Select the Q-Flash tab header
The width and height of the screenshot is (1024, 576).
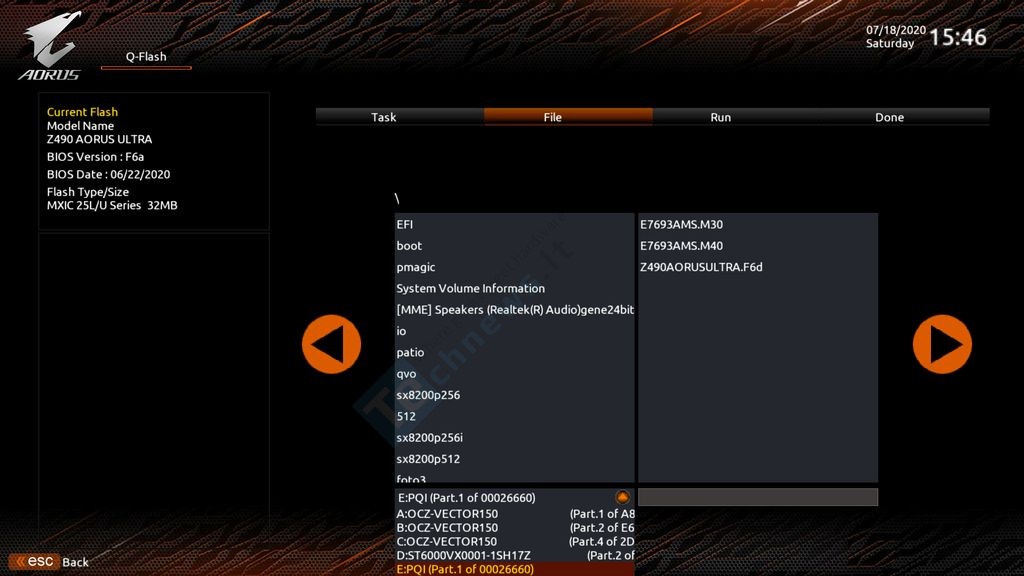[x=146, y=57]
